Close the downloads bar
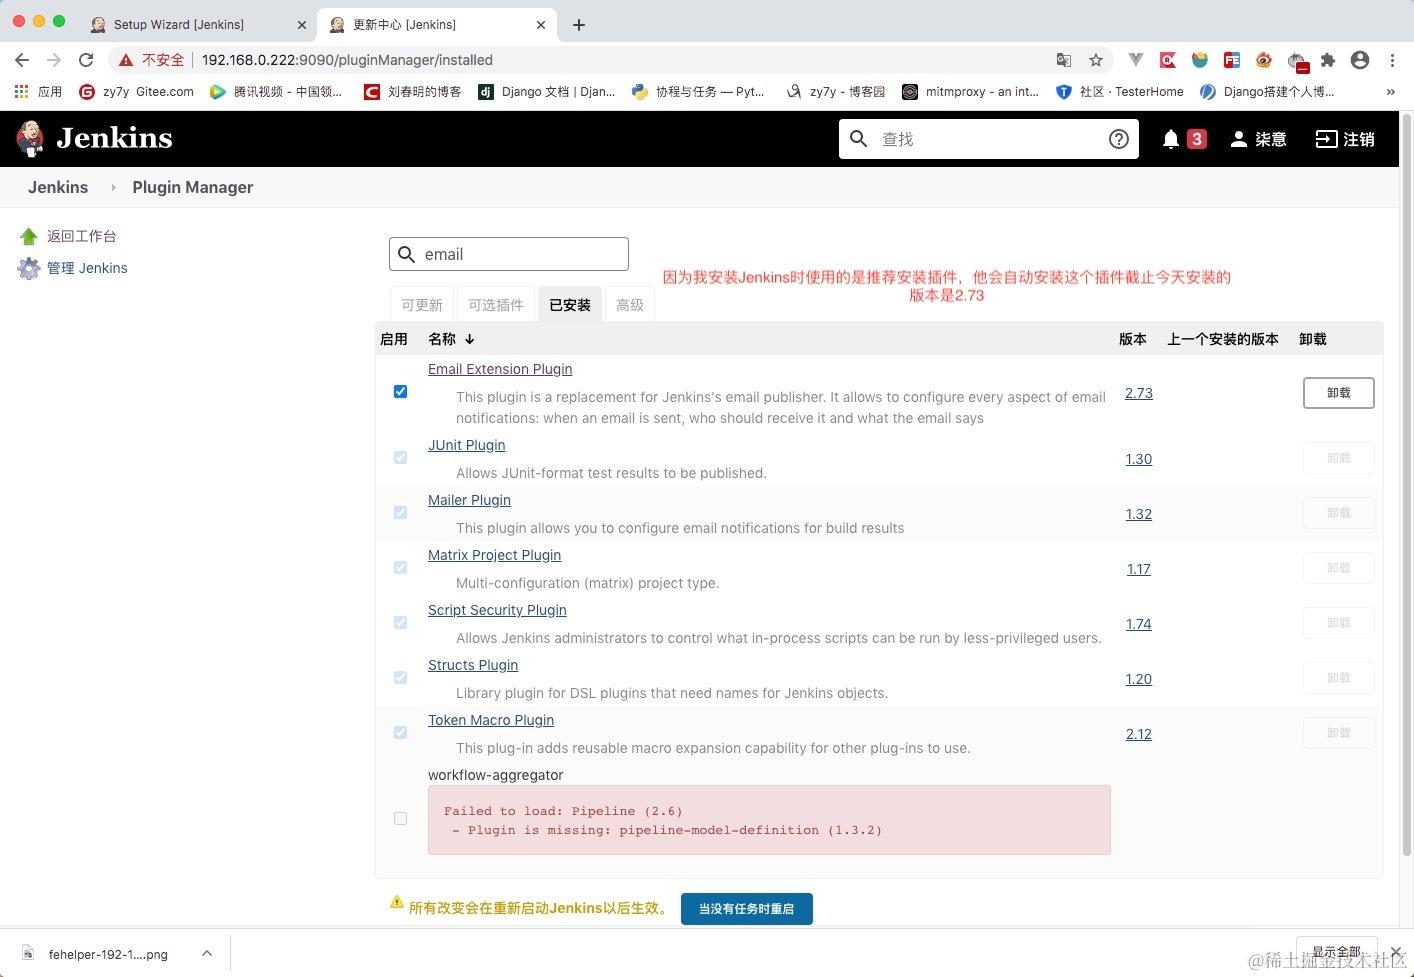The width and height of the screenshot is (1414, 977). [x=1396, y=952]
